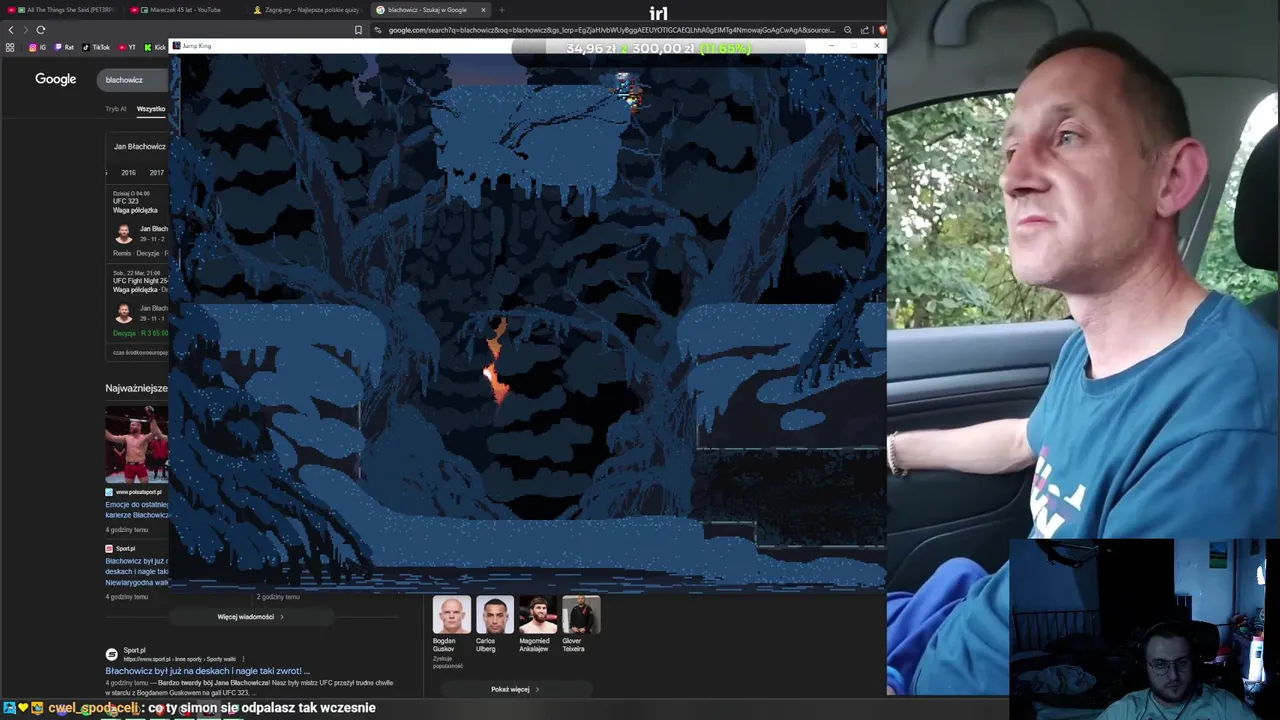The width and height of the screenshot is (1280, 720).
Task: Open Błachowicz był już na deskach result
Action: click(x=208, y=671)
